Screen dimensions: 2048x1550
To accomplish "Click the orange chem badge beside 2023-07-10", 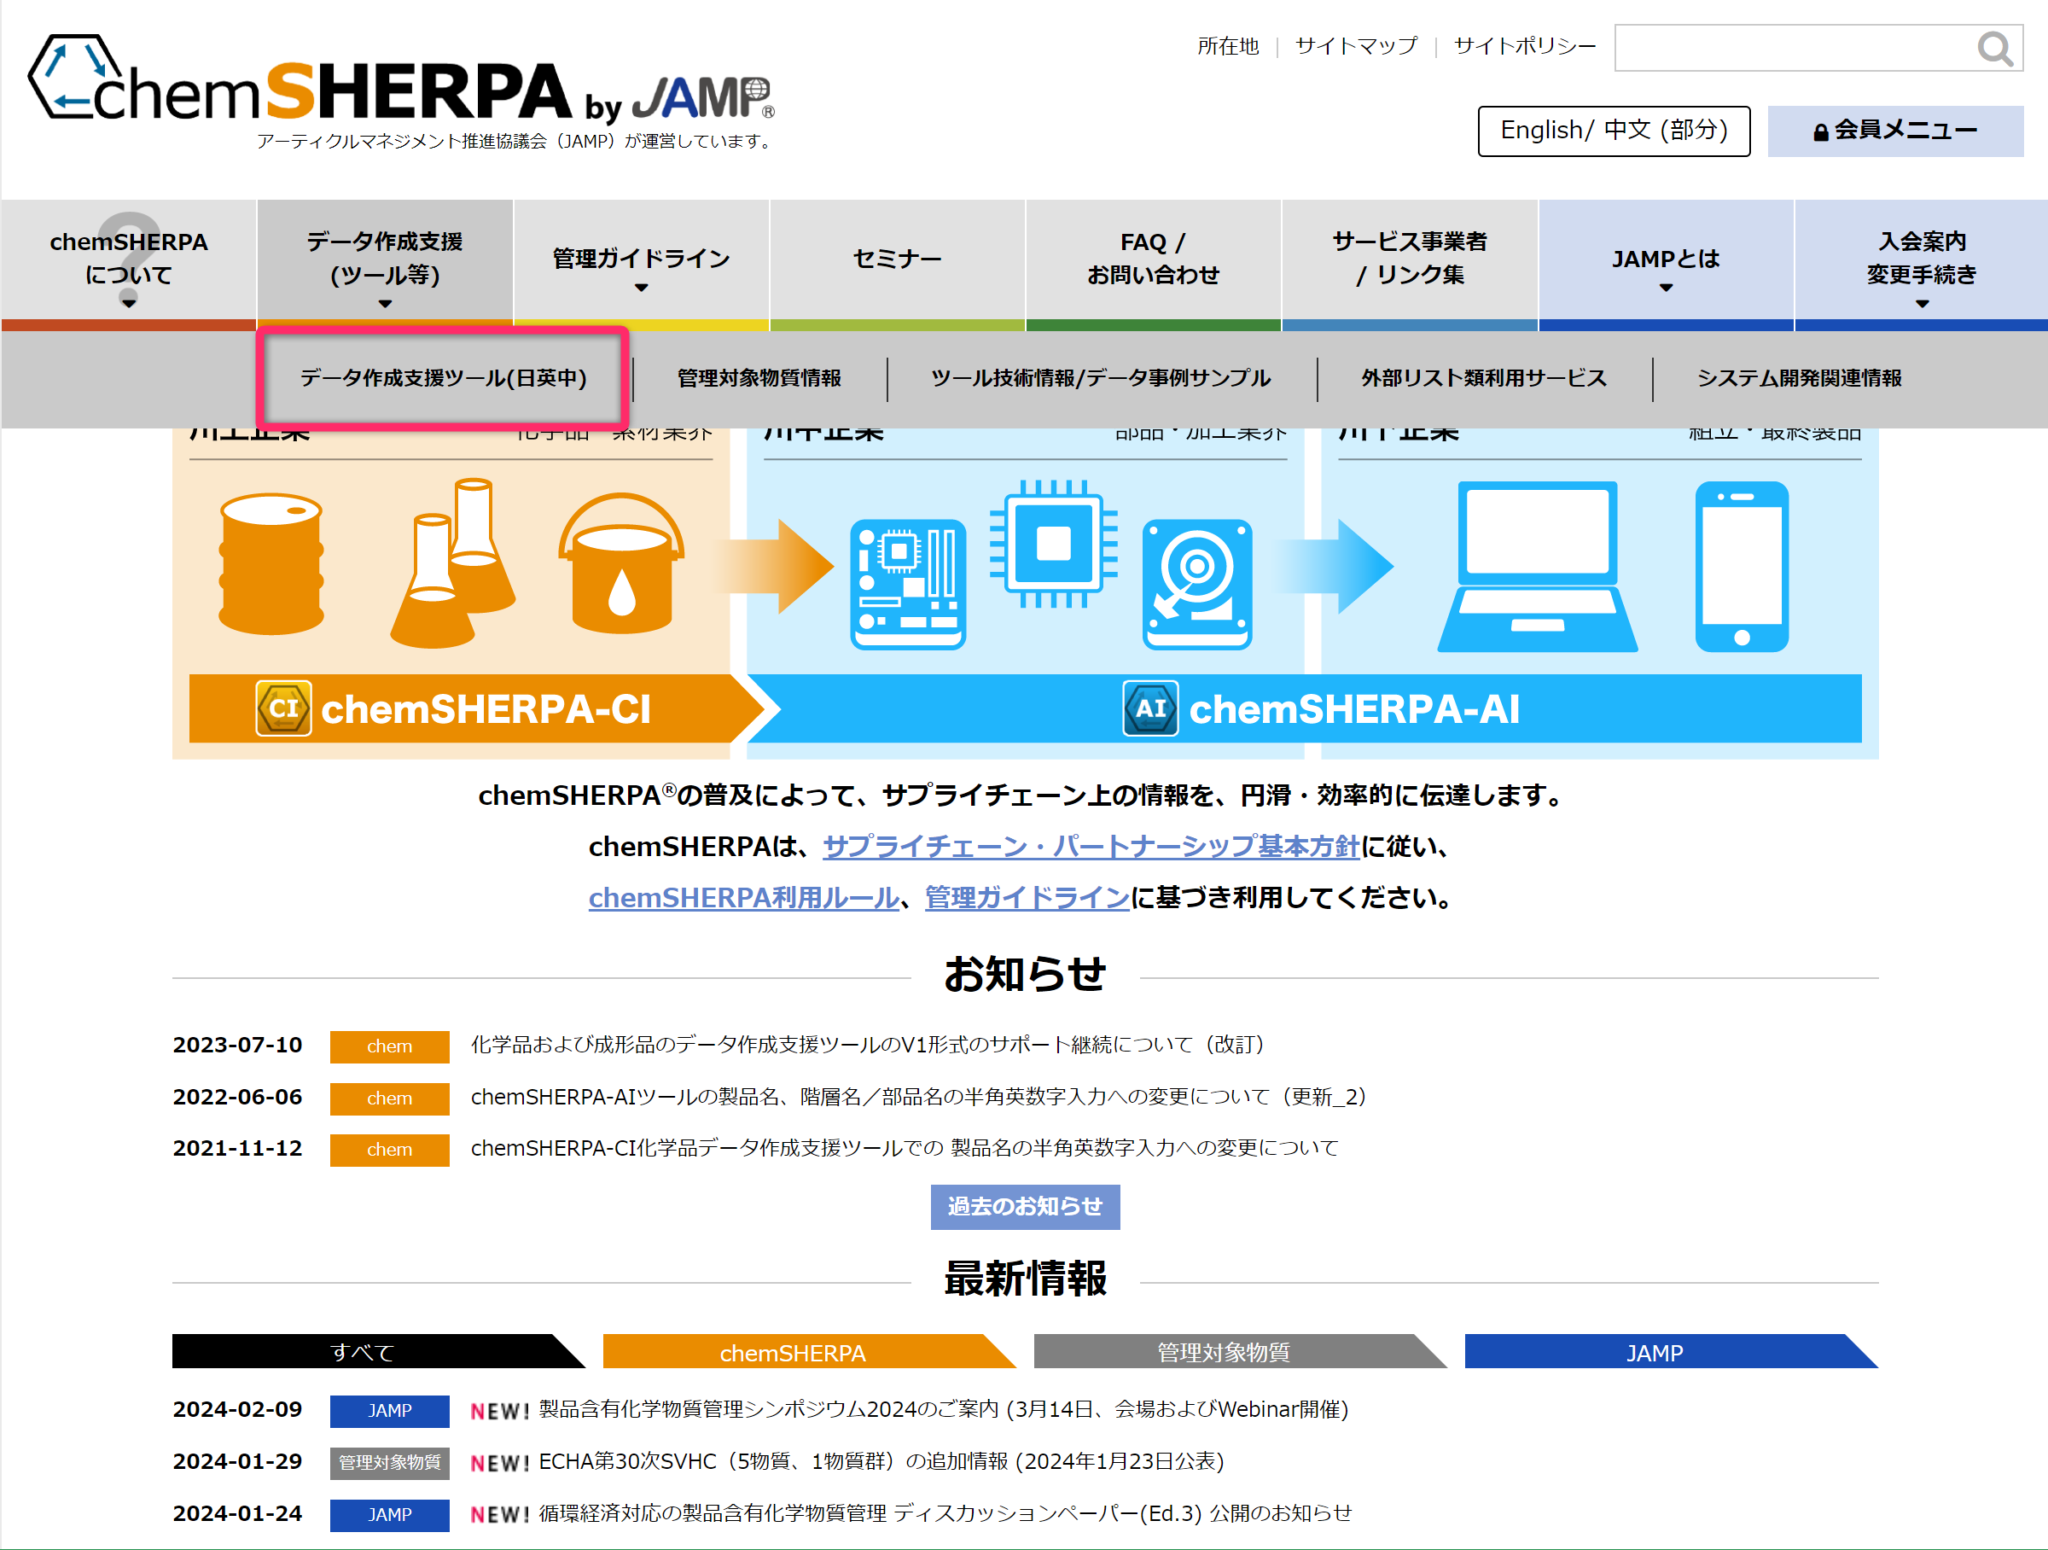I will (x=389, y=1046).
